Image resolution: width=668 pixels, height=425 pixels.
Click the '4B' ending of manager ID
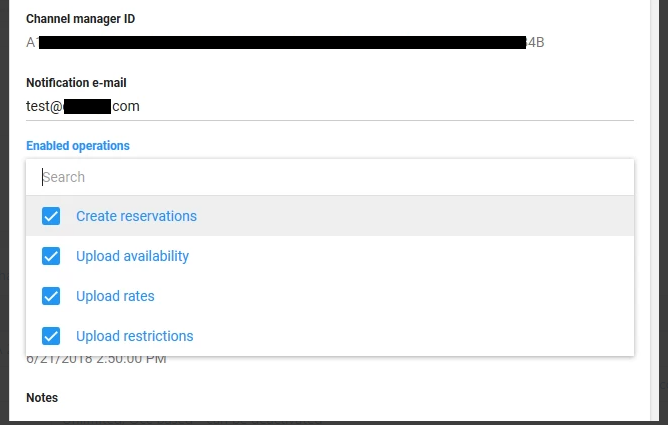coord(535,43)
